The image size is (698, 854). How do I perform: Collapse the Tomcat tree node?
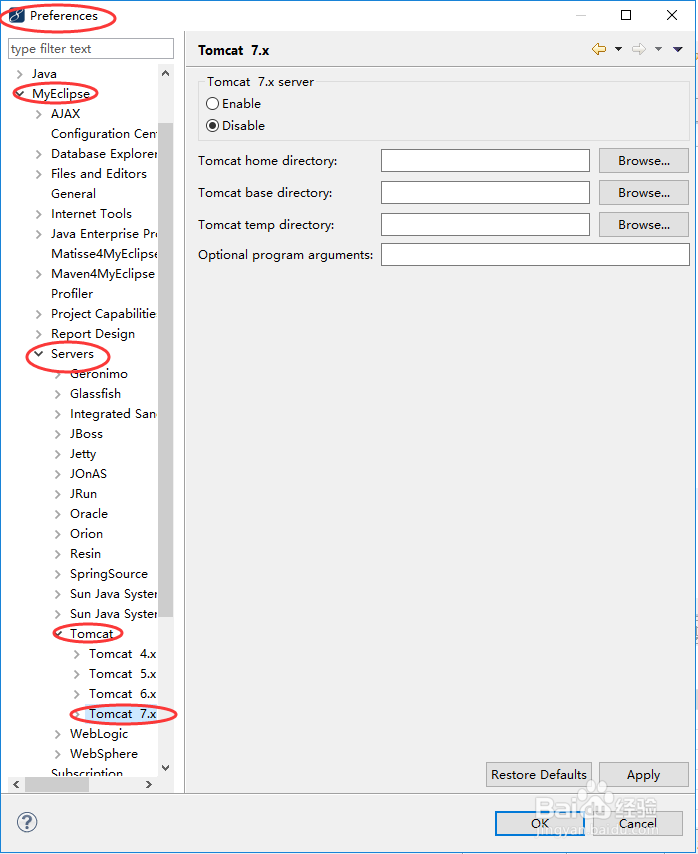(x=58, y=634)
